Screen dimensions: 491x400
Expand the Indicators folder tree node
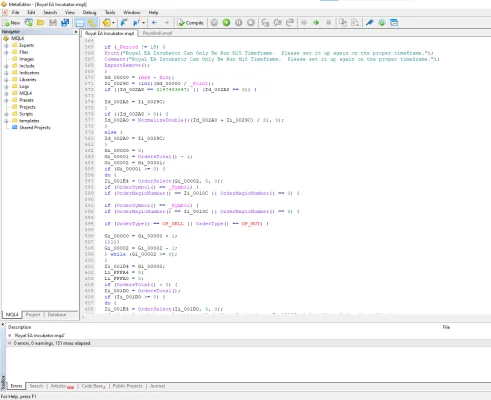(x=6, y=73)
